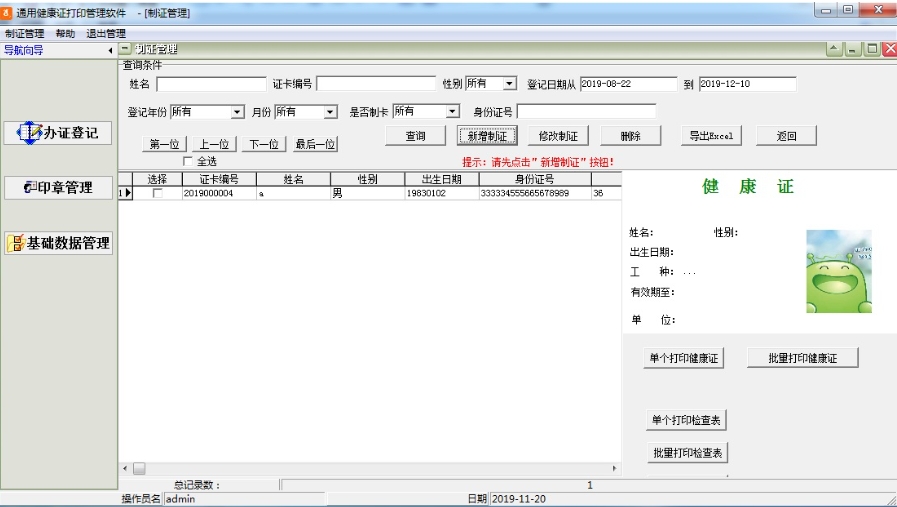Open the 性别 dropdown

509,84
